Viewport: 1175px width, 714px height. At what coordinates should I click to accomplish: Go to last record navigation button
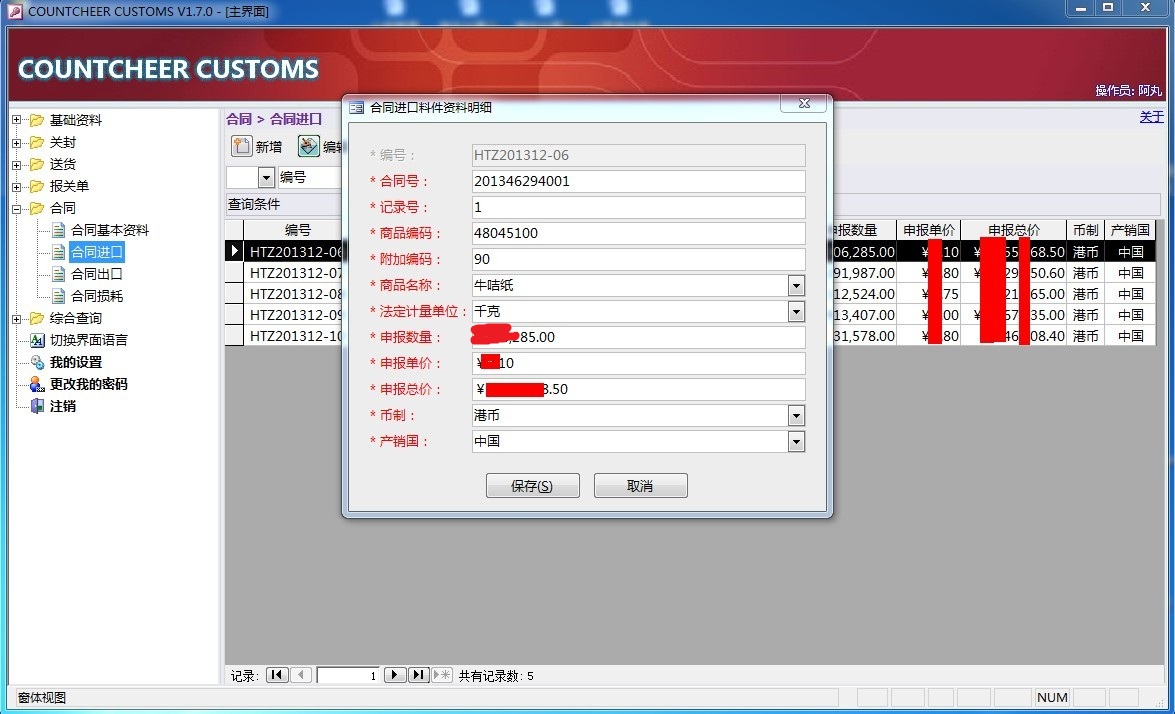pyautogui.click(x=418, y=675)
